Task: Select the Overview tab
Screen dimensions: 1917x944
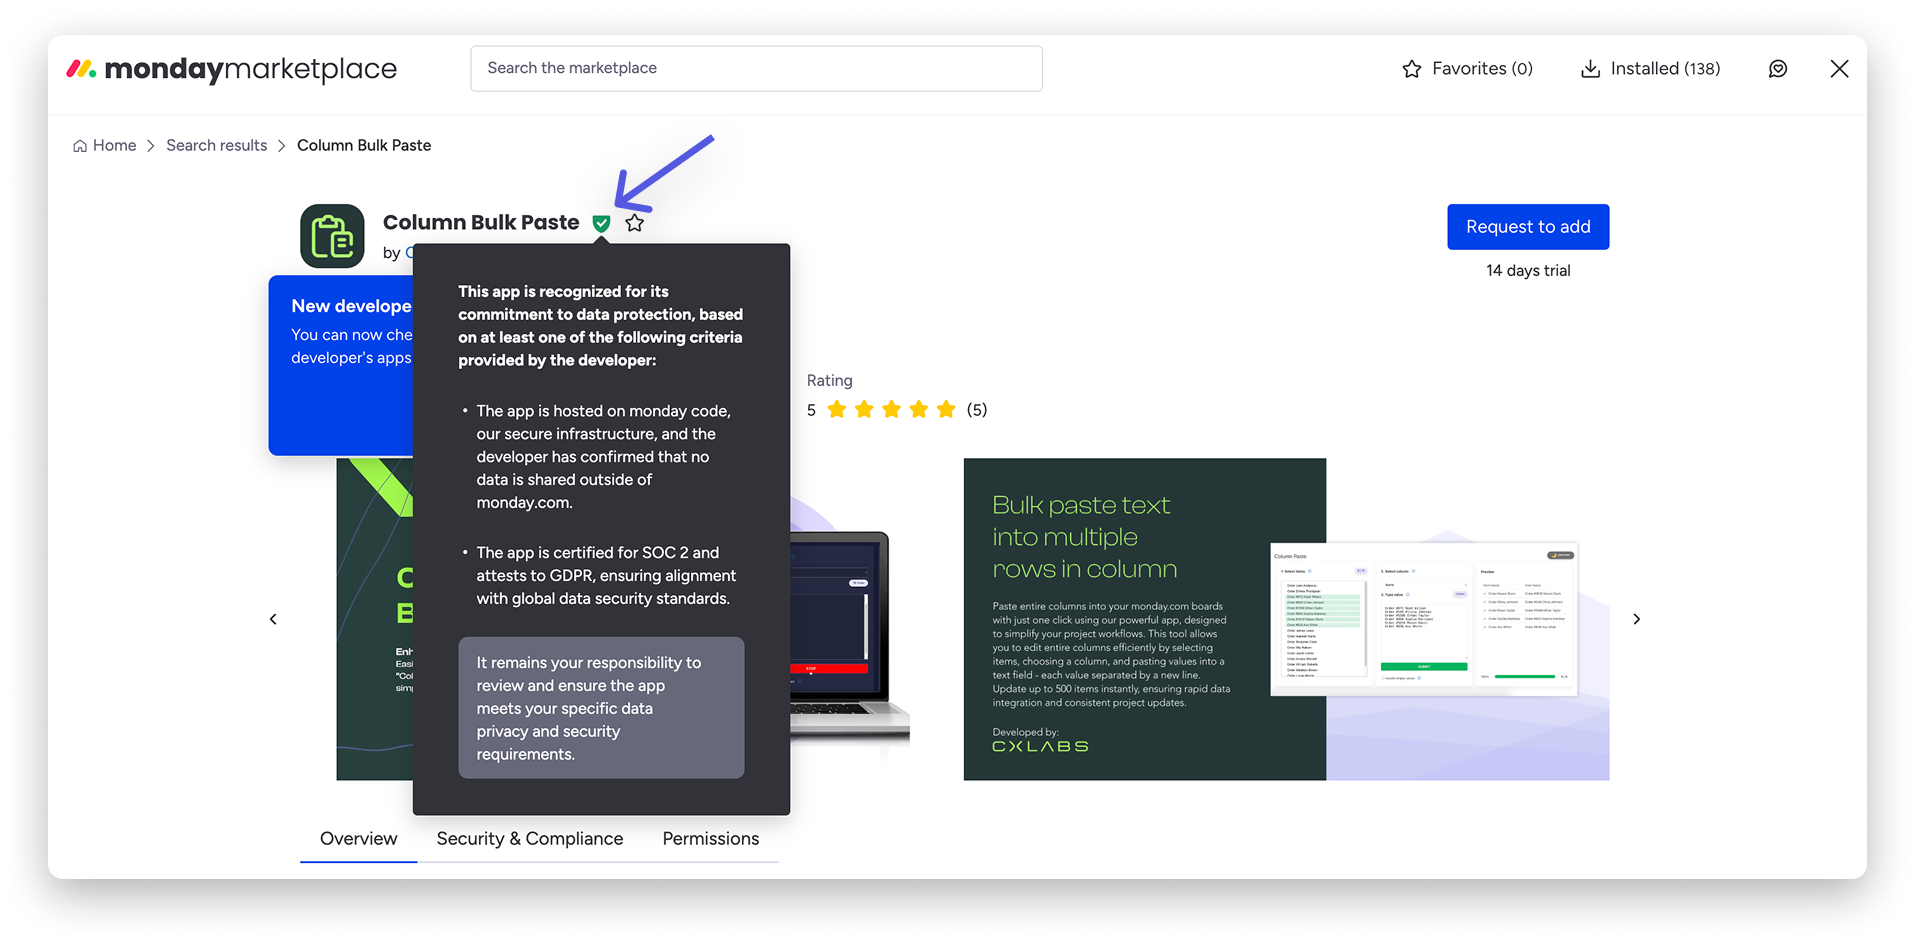Action: tap(358, 838)
